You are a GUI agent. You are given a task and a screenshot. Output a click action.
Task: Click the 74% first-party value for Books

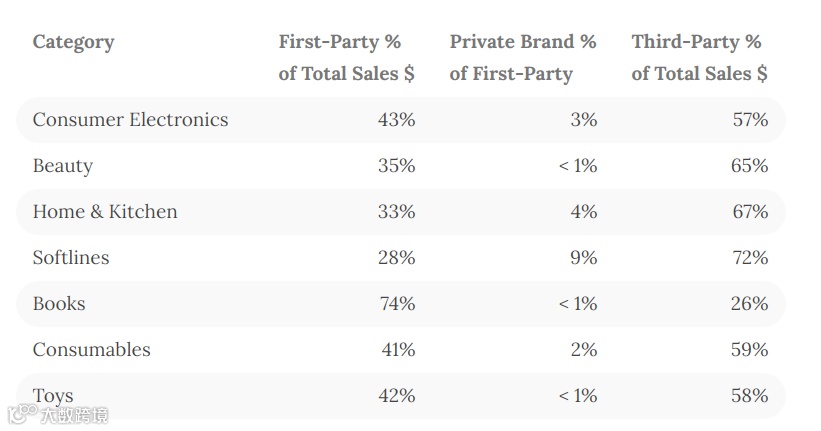coord(397,304)
